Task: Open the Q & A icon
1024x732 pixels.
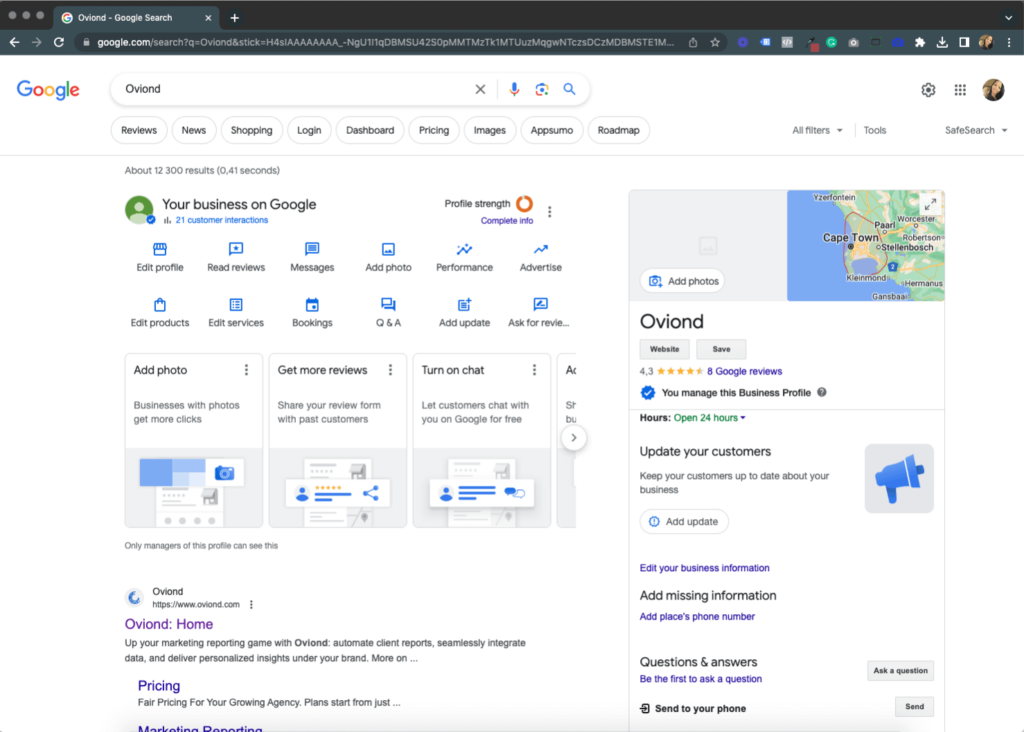Action: (x=388, y=305)
